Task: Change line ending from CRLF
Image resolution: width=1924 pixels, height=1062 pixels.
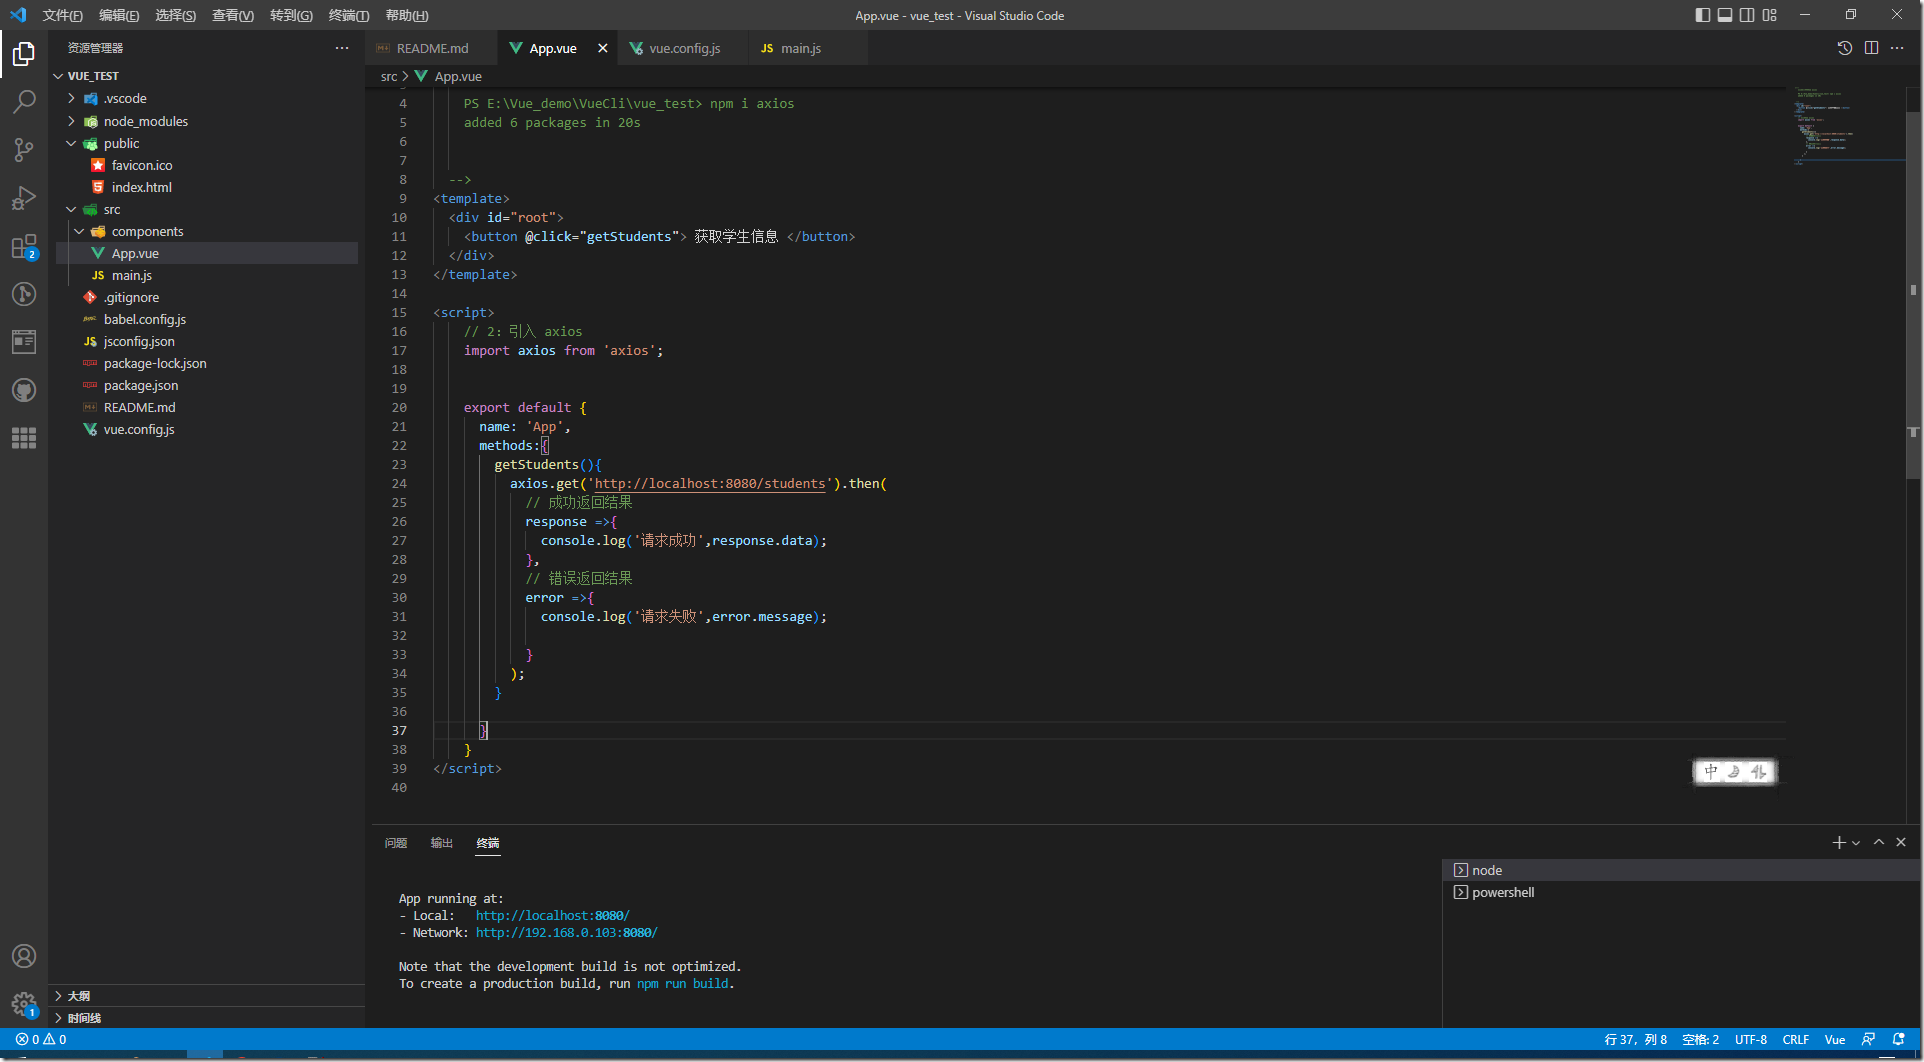Action: [1795, 1040]
